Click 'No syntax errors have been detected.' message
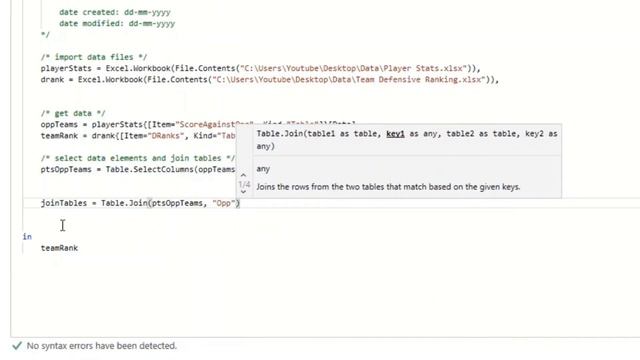640x360 pixels. point(102,346)
